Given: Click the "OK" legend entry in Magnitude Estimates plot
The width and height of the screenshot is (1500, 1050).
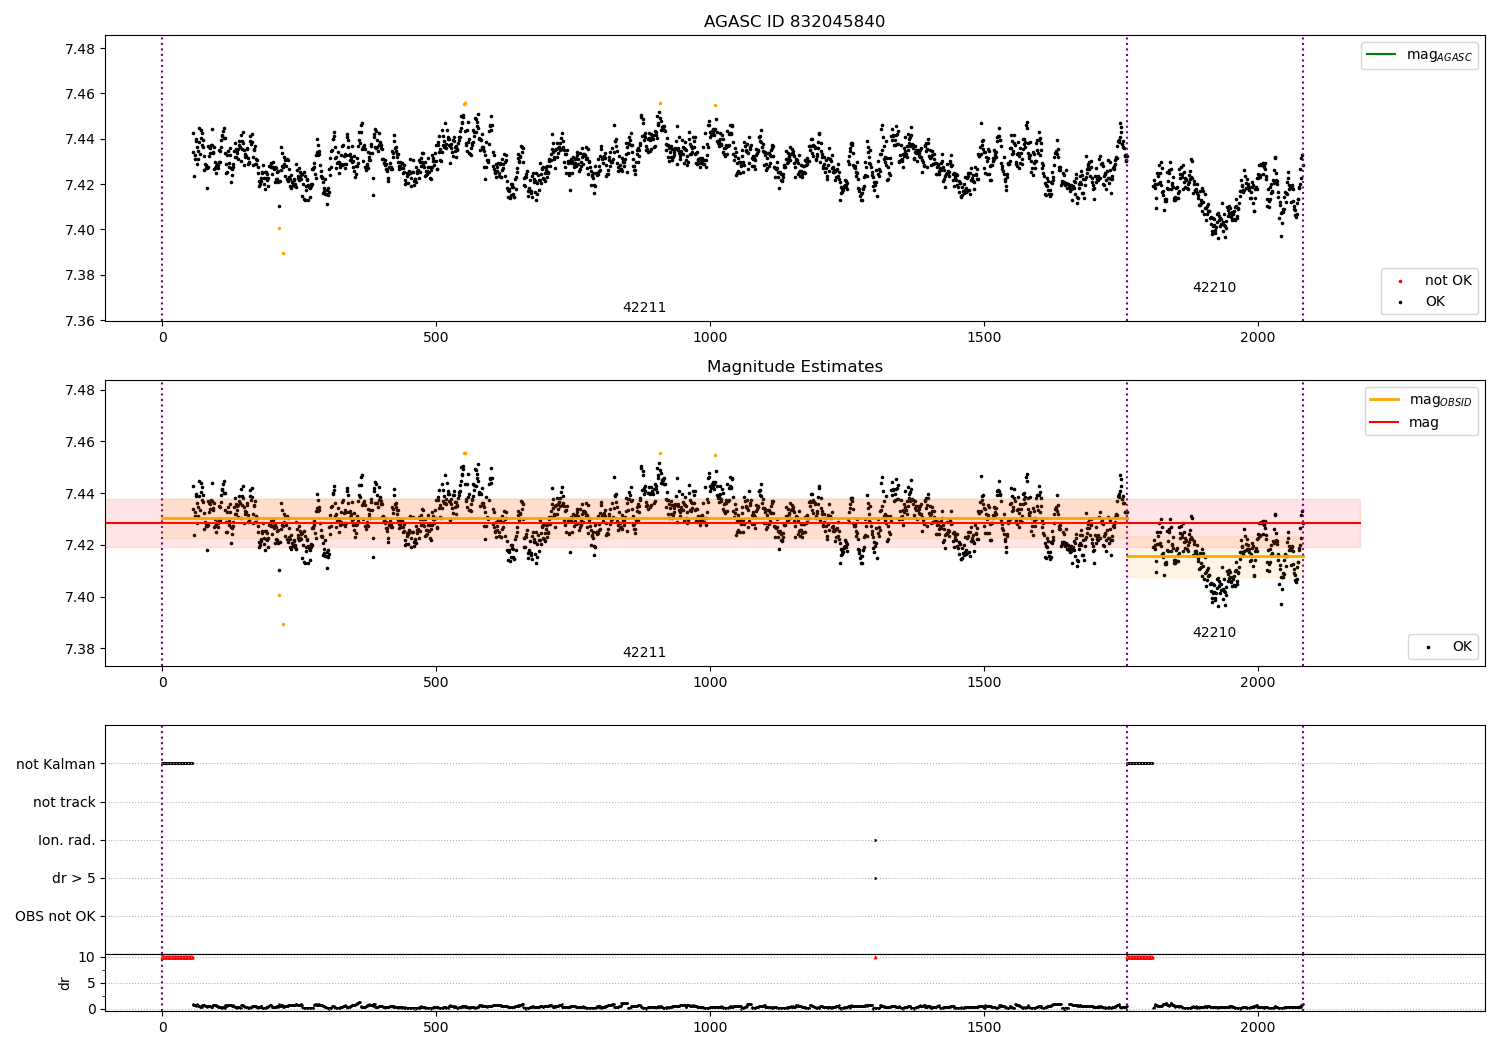Looking at the screenshot, I should (x=1448, y=647).
